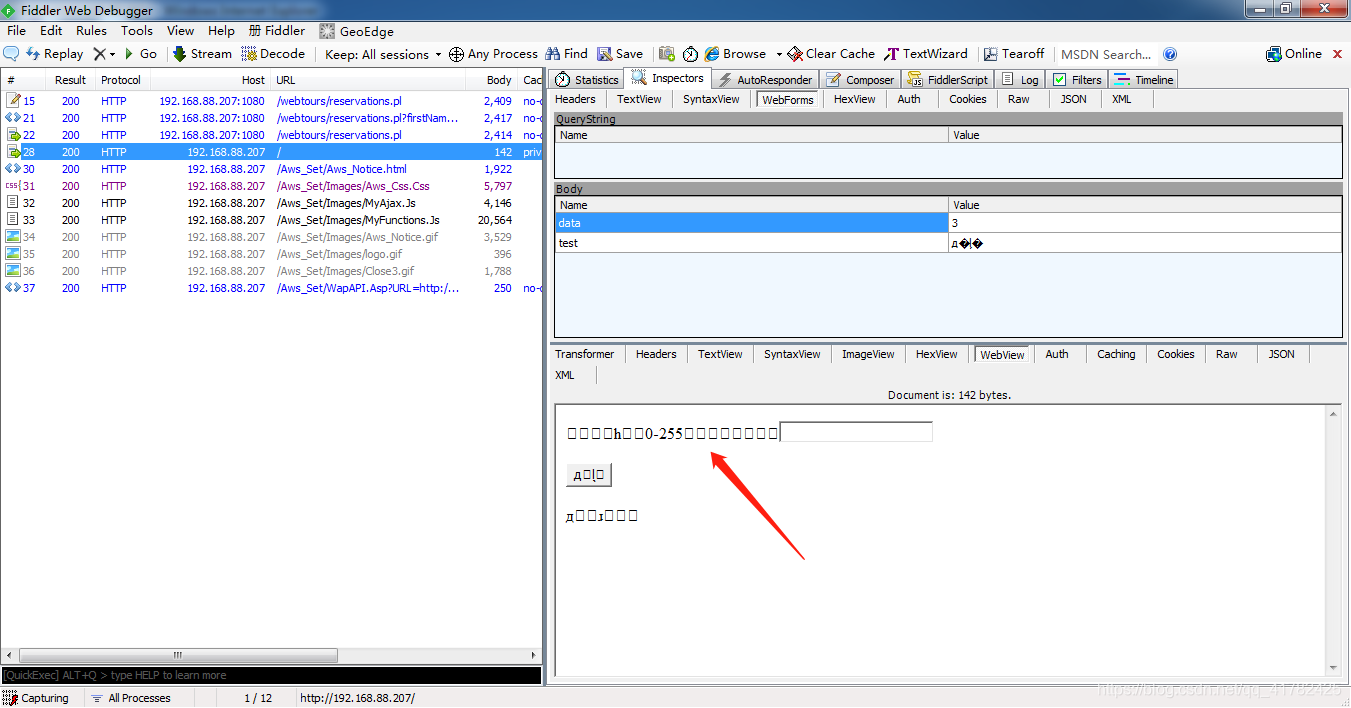Click the Browse toolbar button
This screenshot has height=708, width=1351.
tap(735, 54)
